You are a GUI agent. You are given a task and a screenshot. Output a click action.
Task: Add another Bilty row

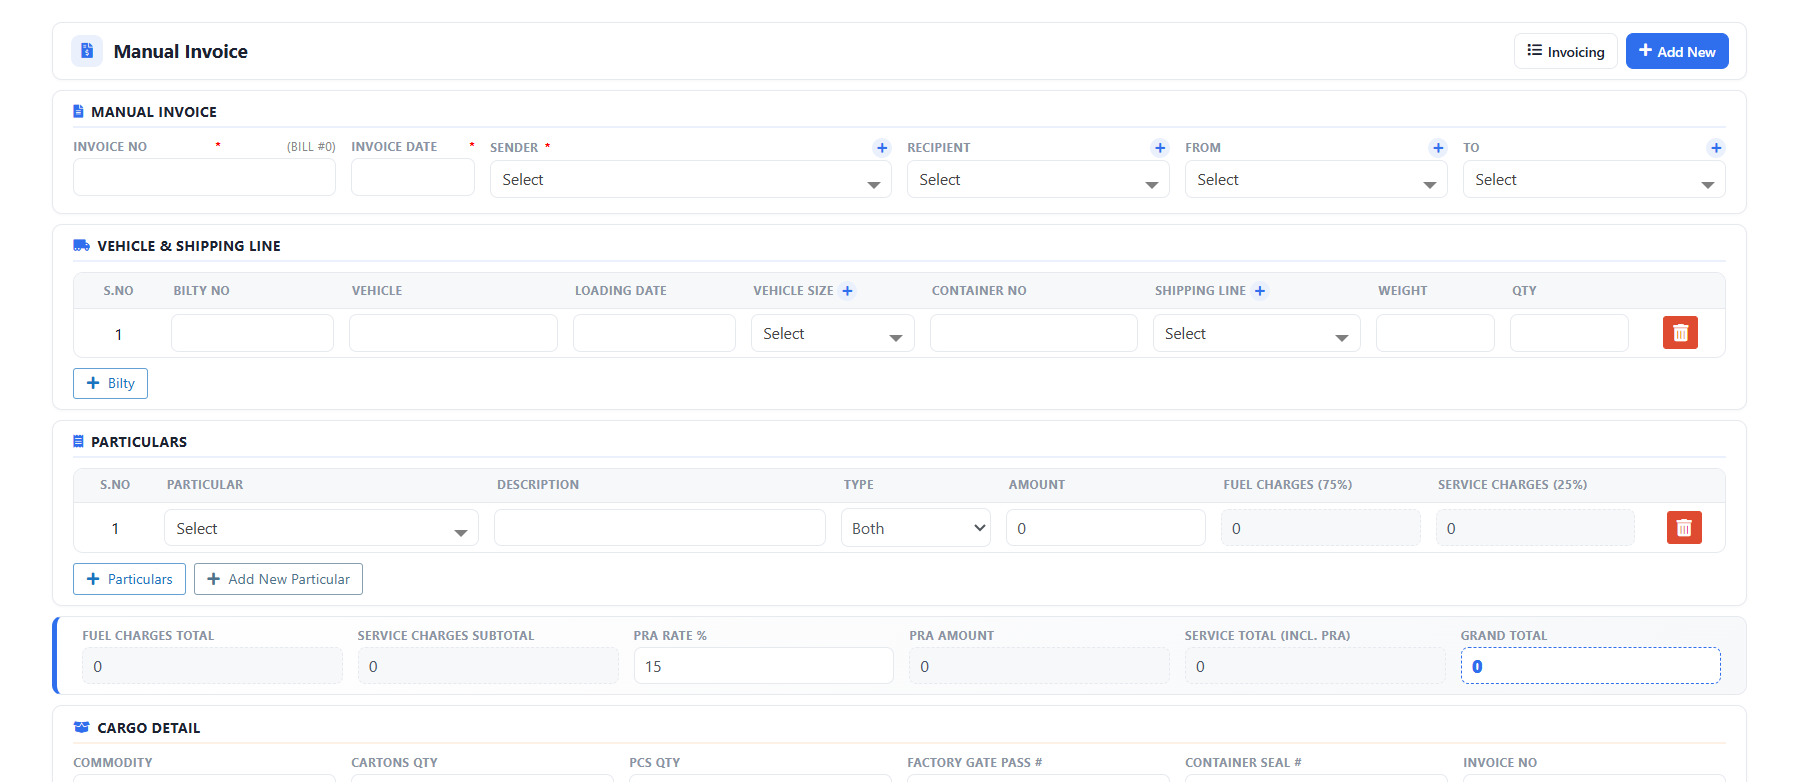tap(110, 383)
